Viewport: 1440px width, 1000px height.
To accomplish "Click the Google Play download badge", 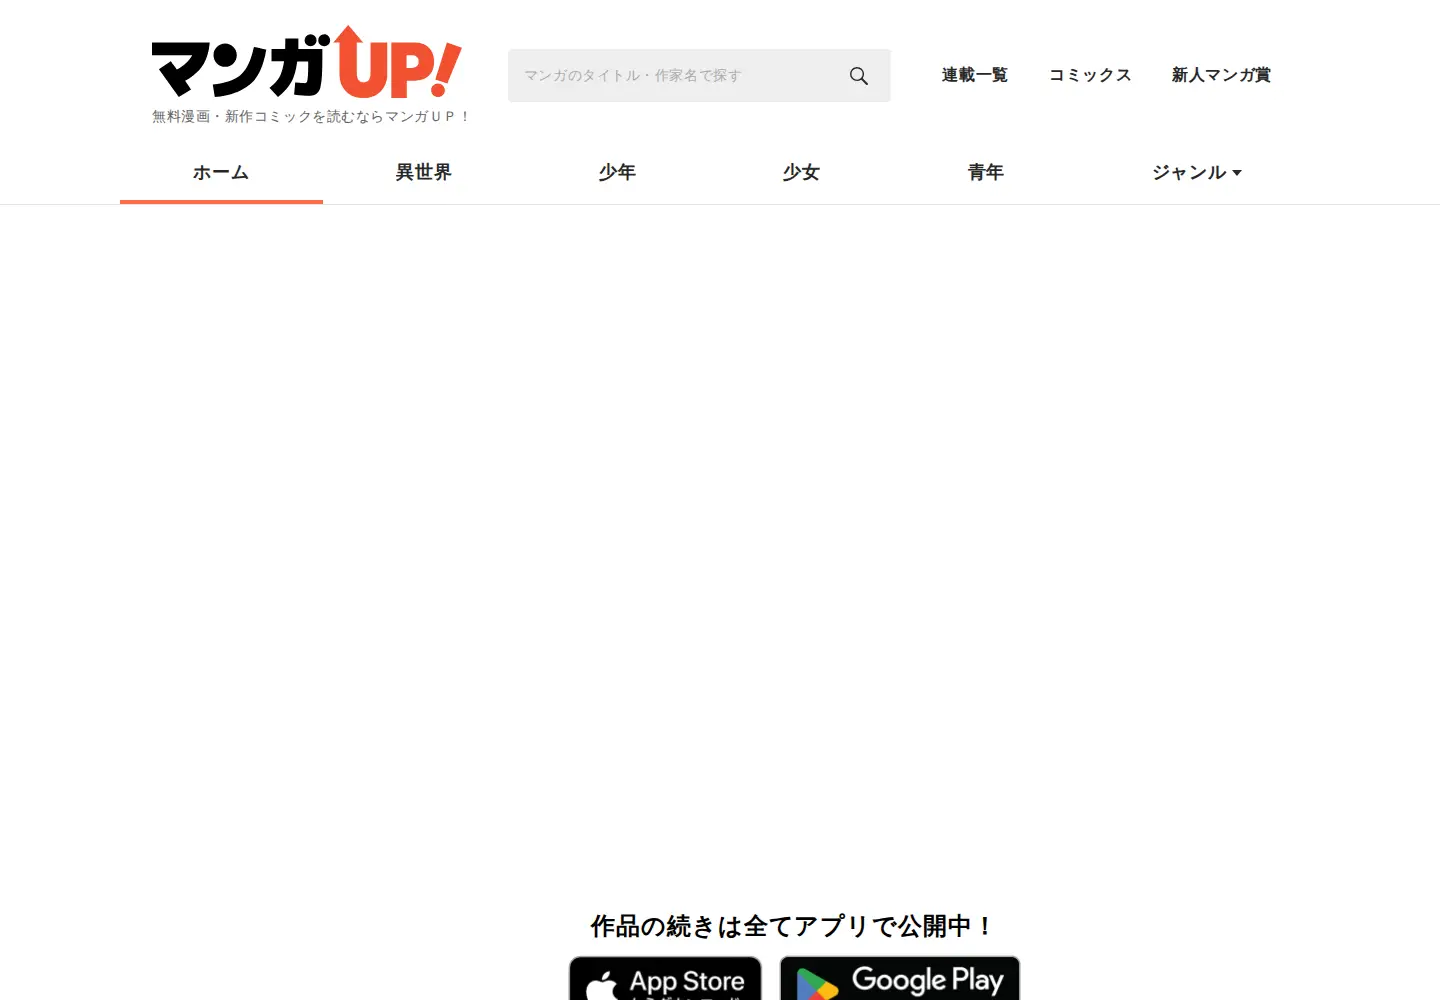I will click(x=900, y=979).
